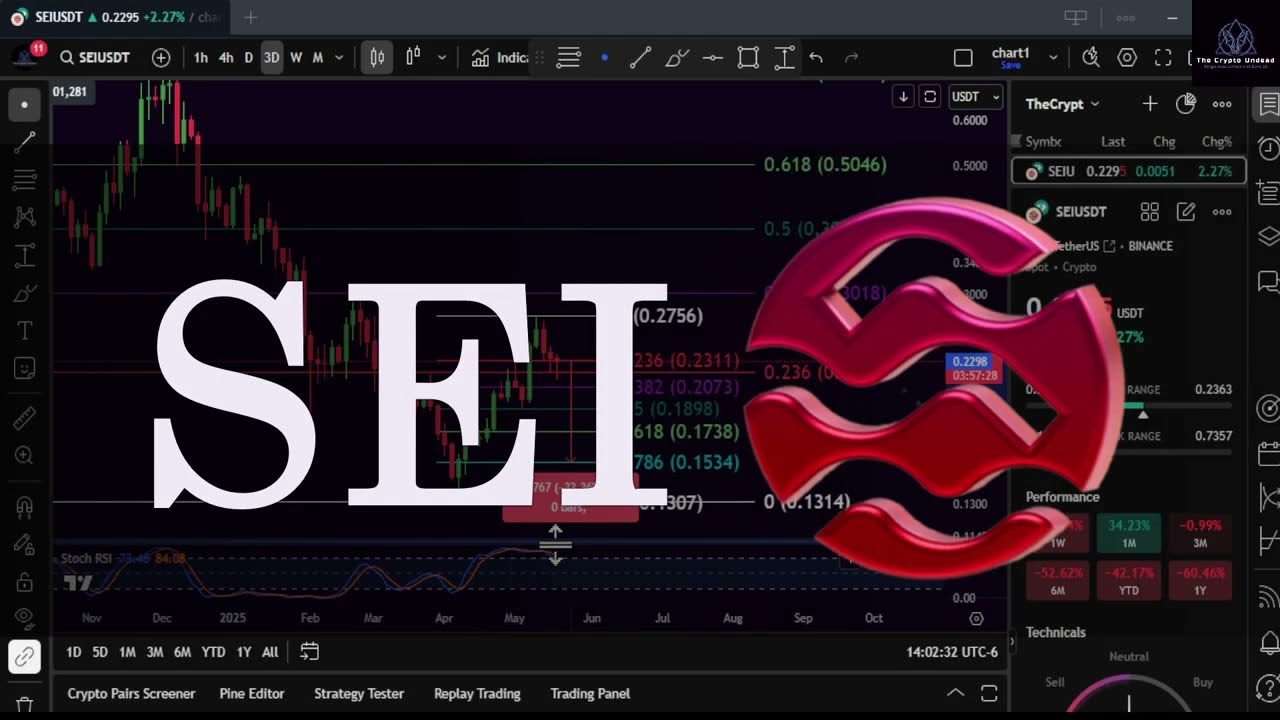Click the day range slider marker
The width and height of the screenshot is (1280, 720).
(x=1143, y=414)
